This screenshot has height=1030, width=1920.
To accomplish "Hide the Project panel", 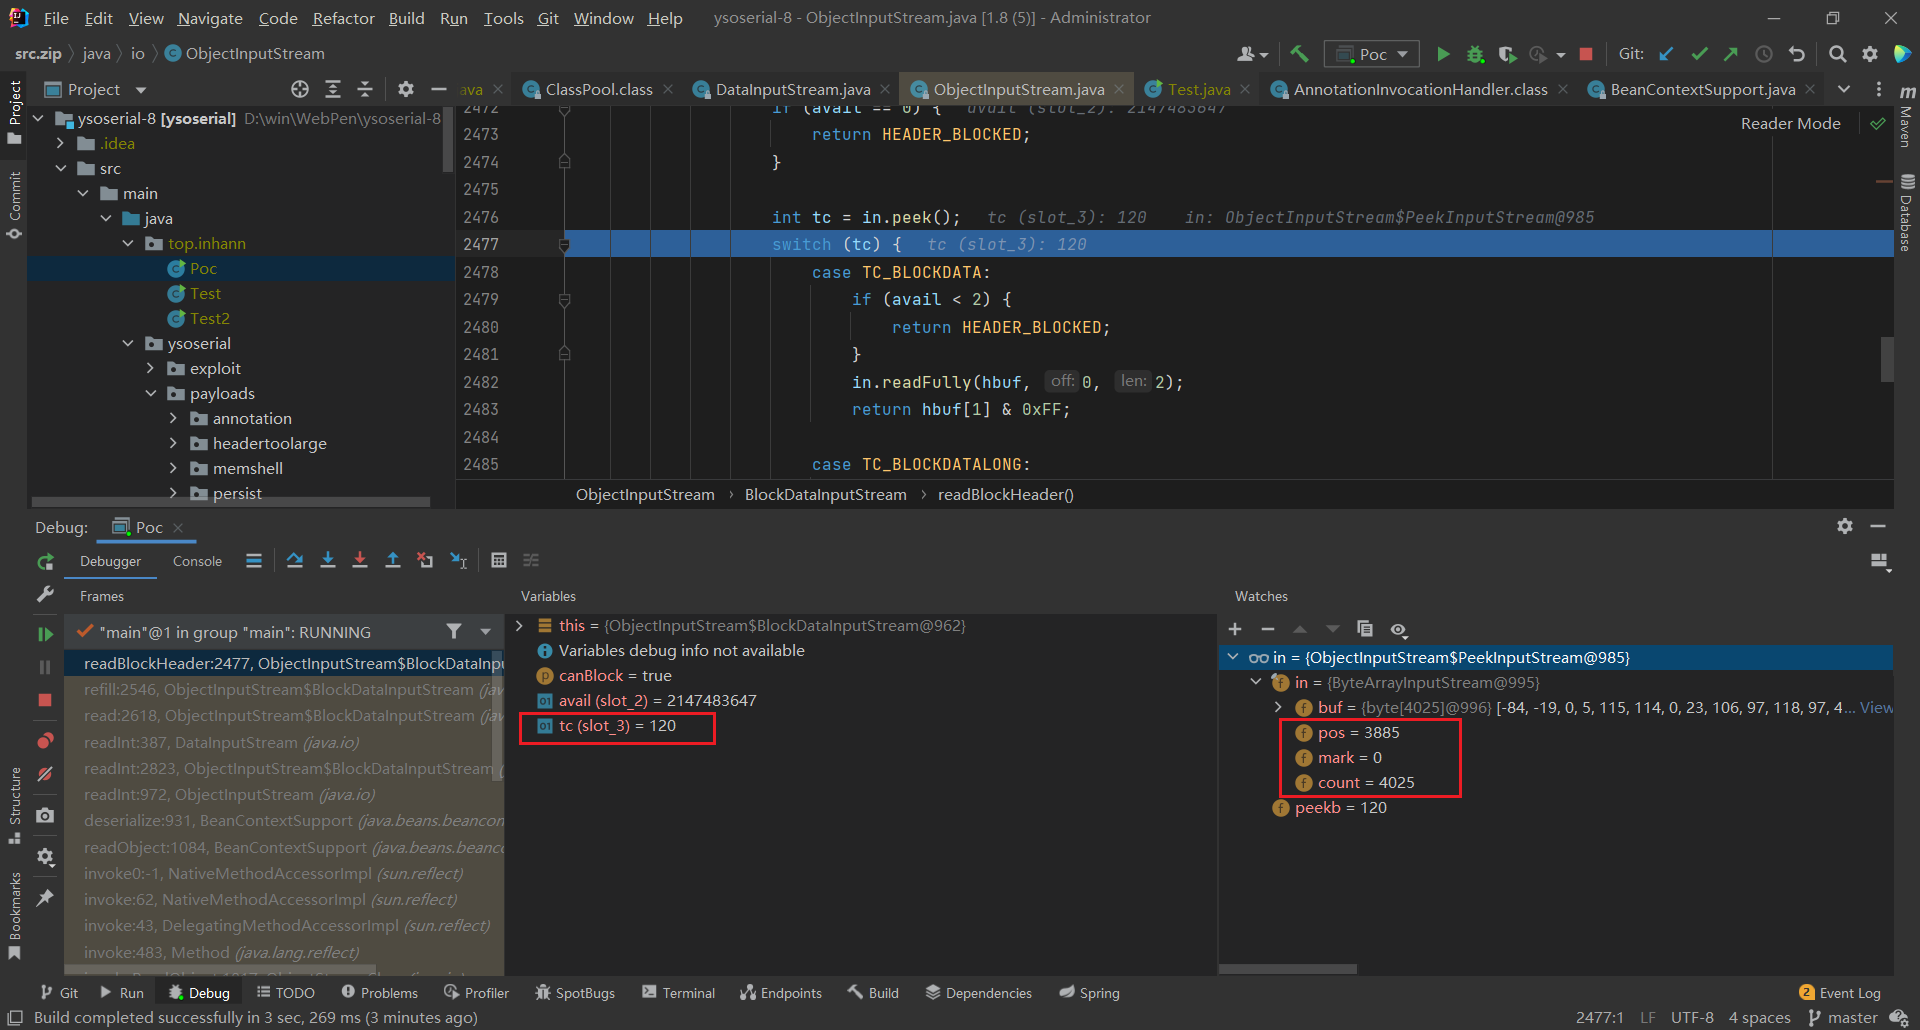I will point(438,89).
